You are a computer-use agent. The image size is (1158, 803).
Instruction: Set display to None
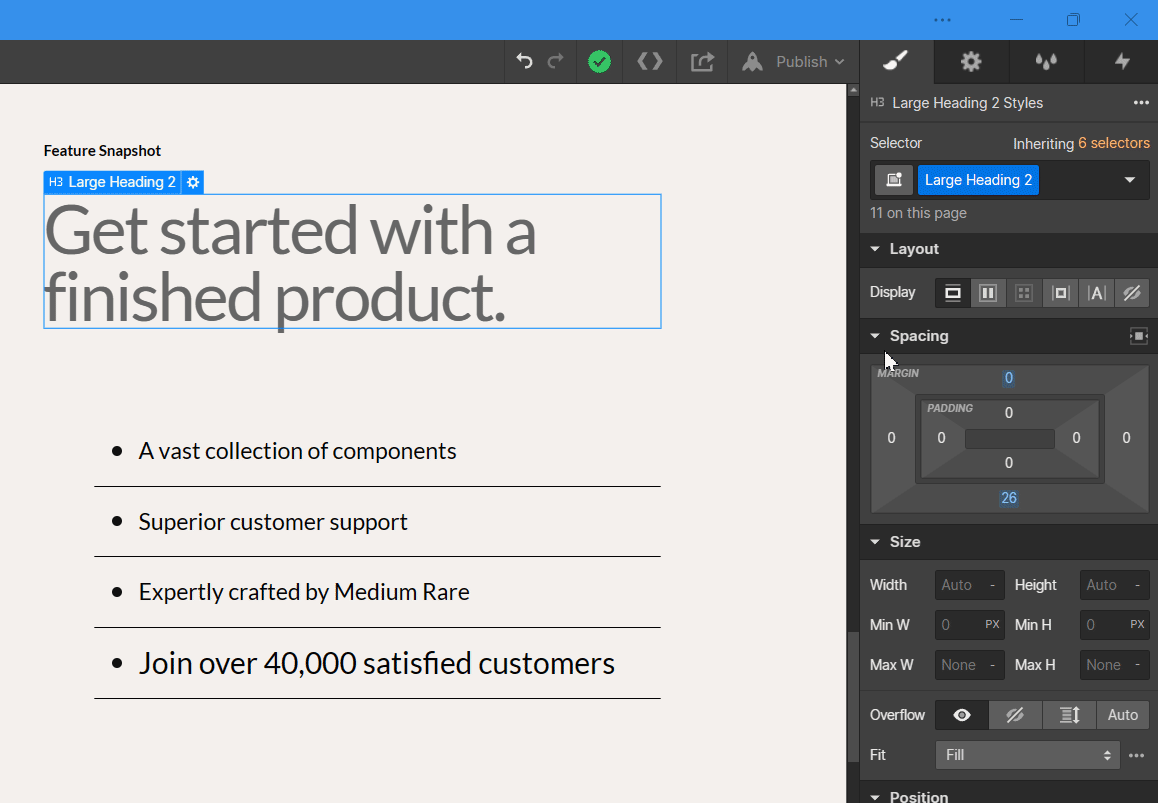1131,293
